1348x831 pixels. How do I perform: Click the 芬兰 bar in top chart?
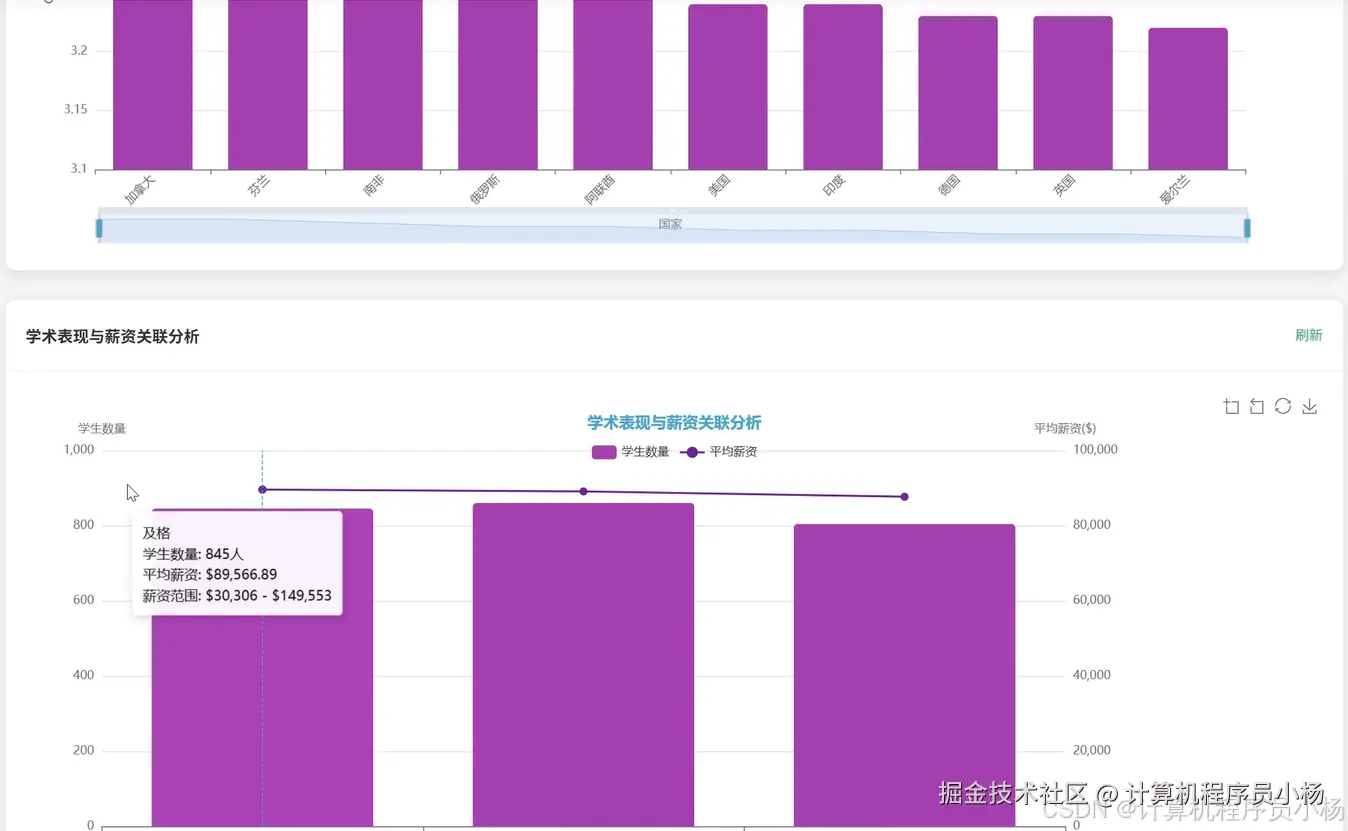point(268,85)
